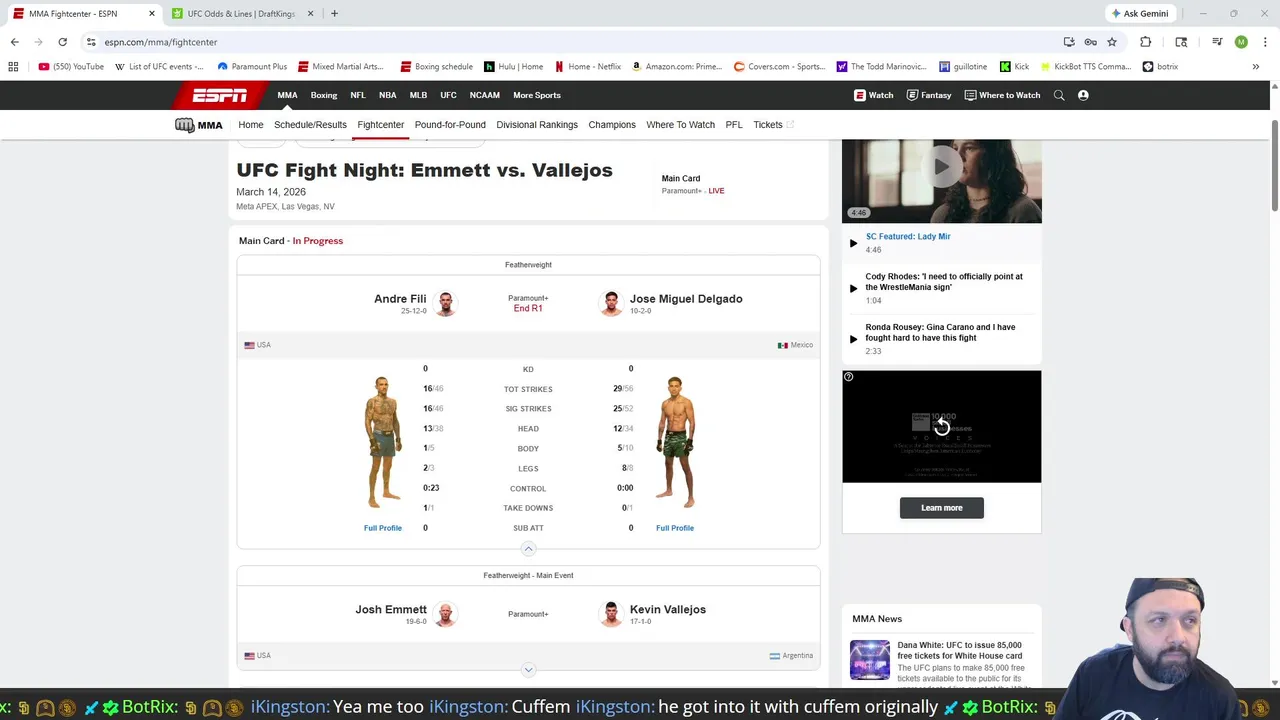Open Tickets external link

pyautogui.click(x=773, y=125)
